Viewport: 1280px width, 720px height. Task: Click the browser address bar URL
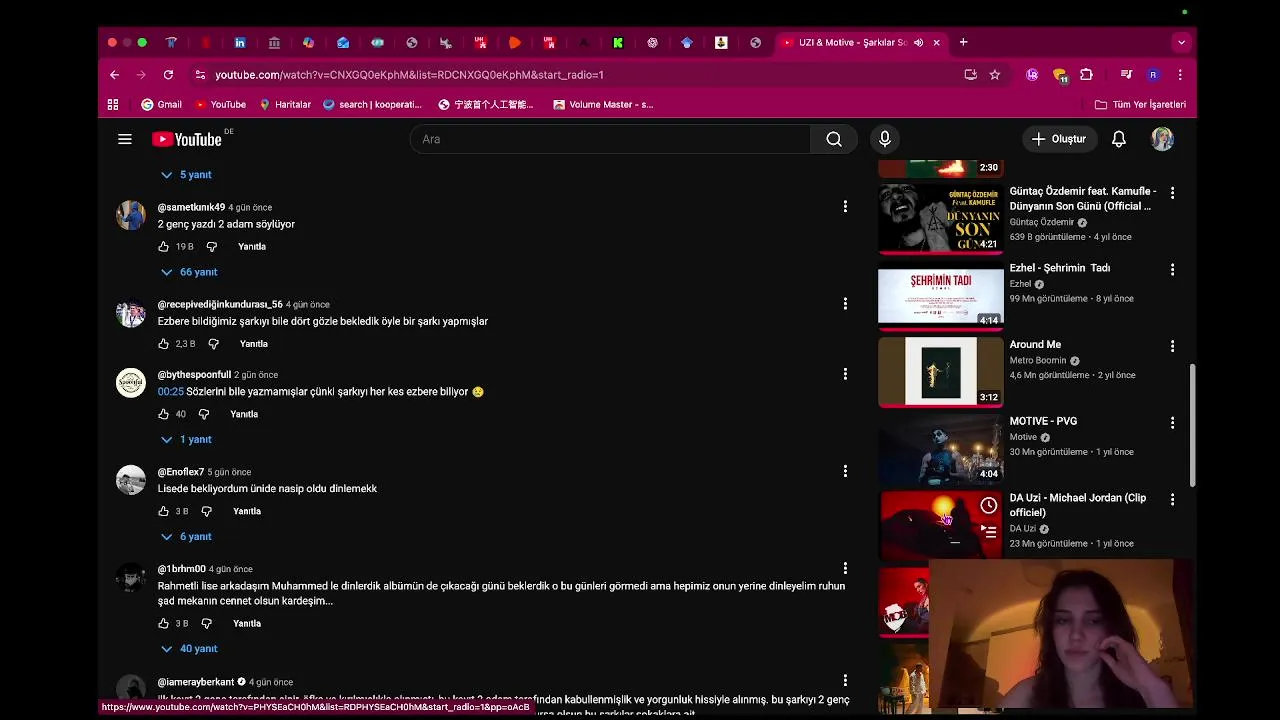tap(409, 75)
